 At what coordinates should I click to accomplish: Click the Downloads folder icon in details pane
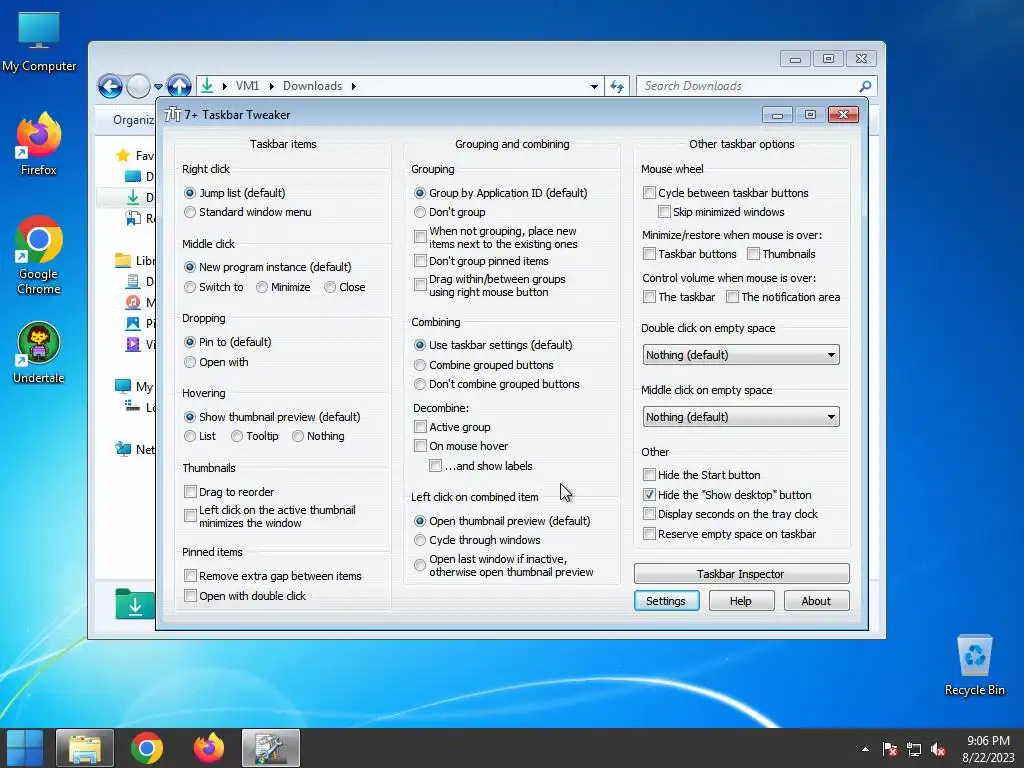point(135,604)
